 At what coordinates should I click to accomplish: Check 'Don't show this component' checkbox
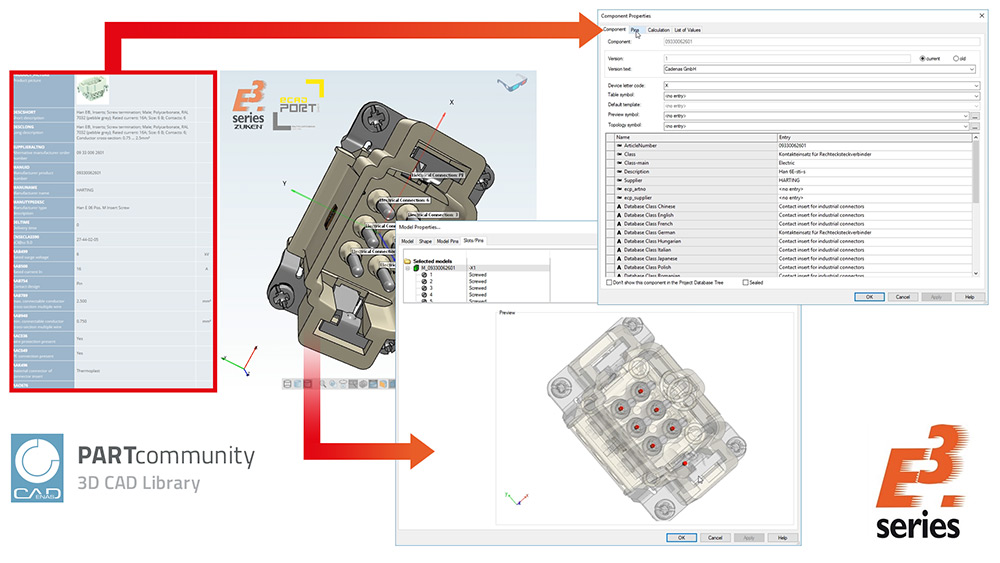[610, 283]
